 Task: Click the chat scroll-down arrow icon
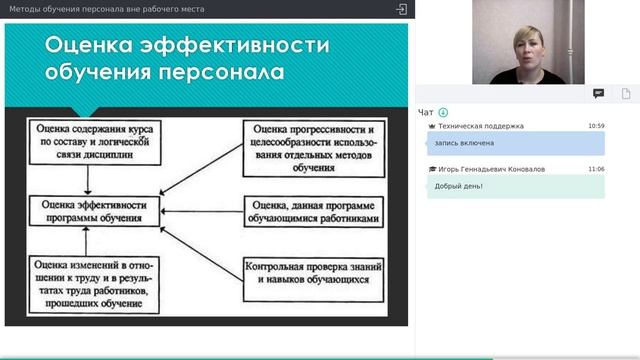tap(443, 112)
